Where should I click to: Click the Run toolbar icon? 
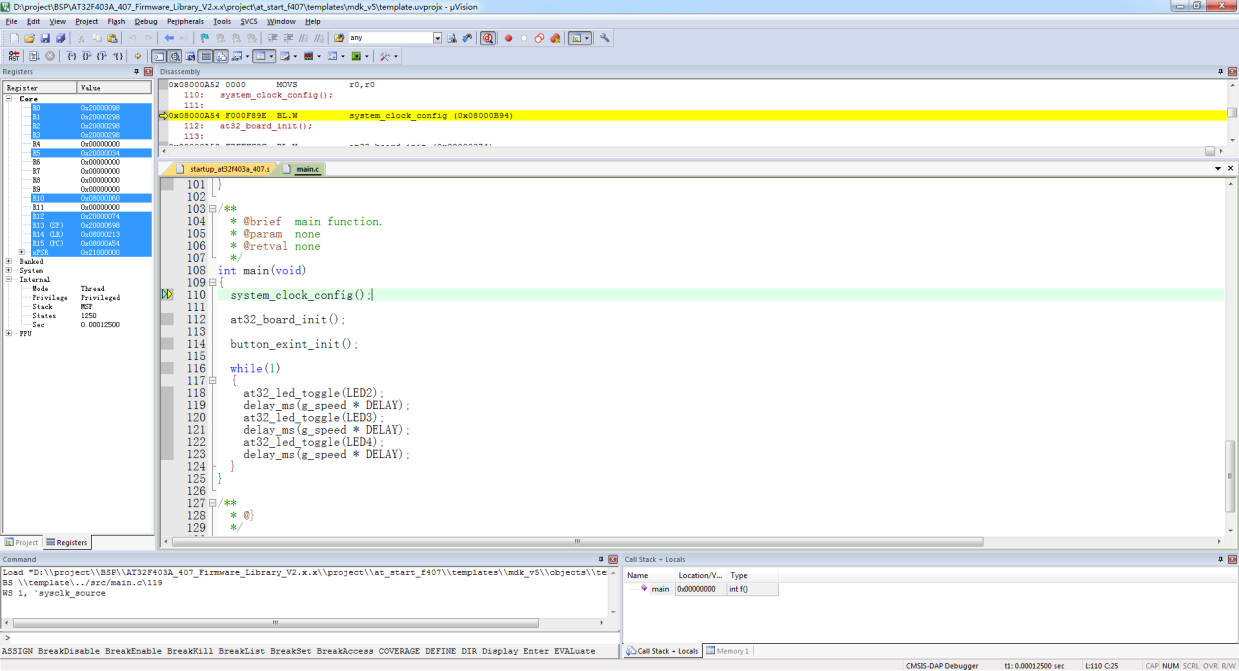pyautogui.click(x=33, y=56)
